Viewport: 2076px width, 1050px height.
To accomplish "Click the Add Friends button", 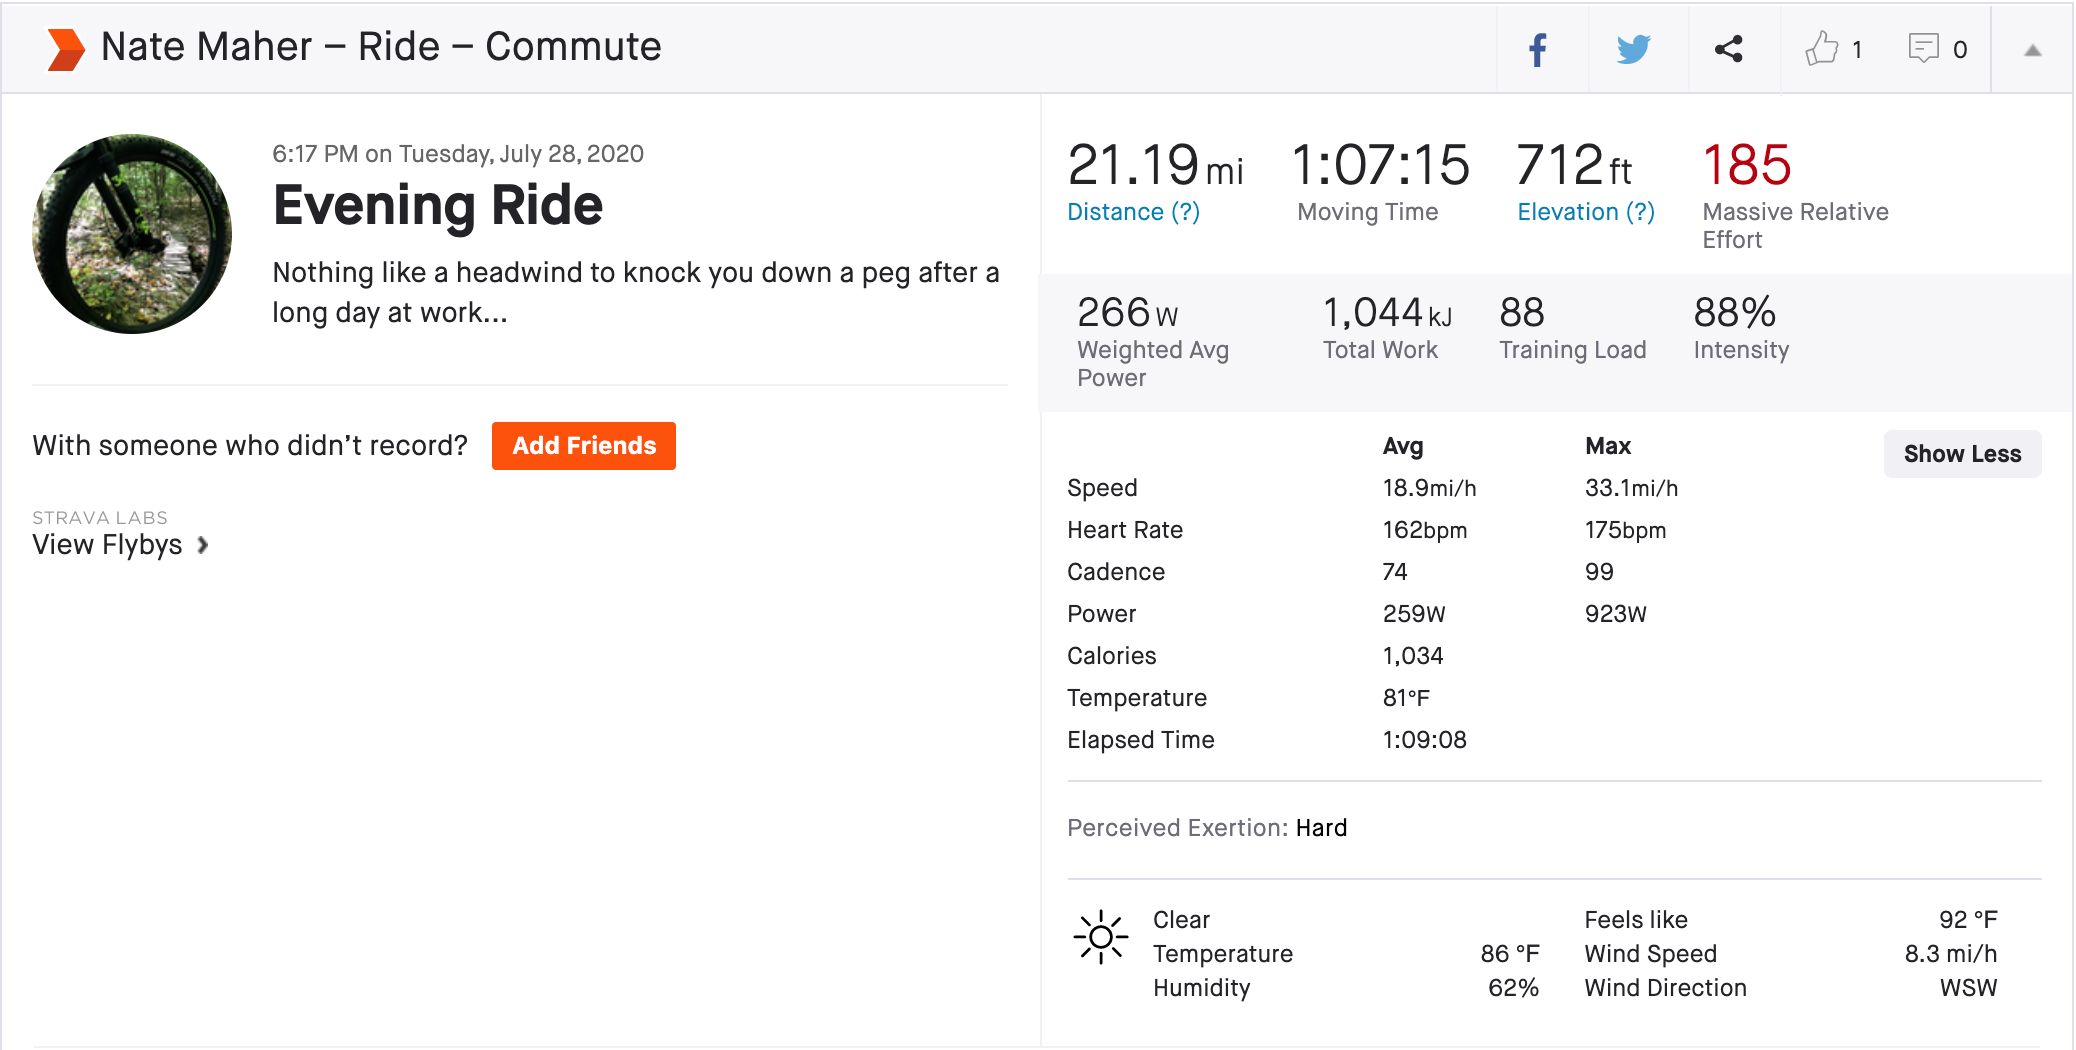I will click(x=584, y=446).
